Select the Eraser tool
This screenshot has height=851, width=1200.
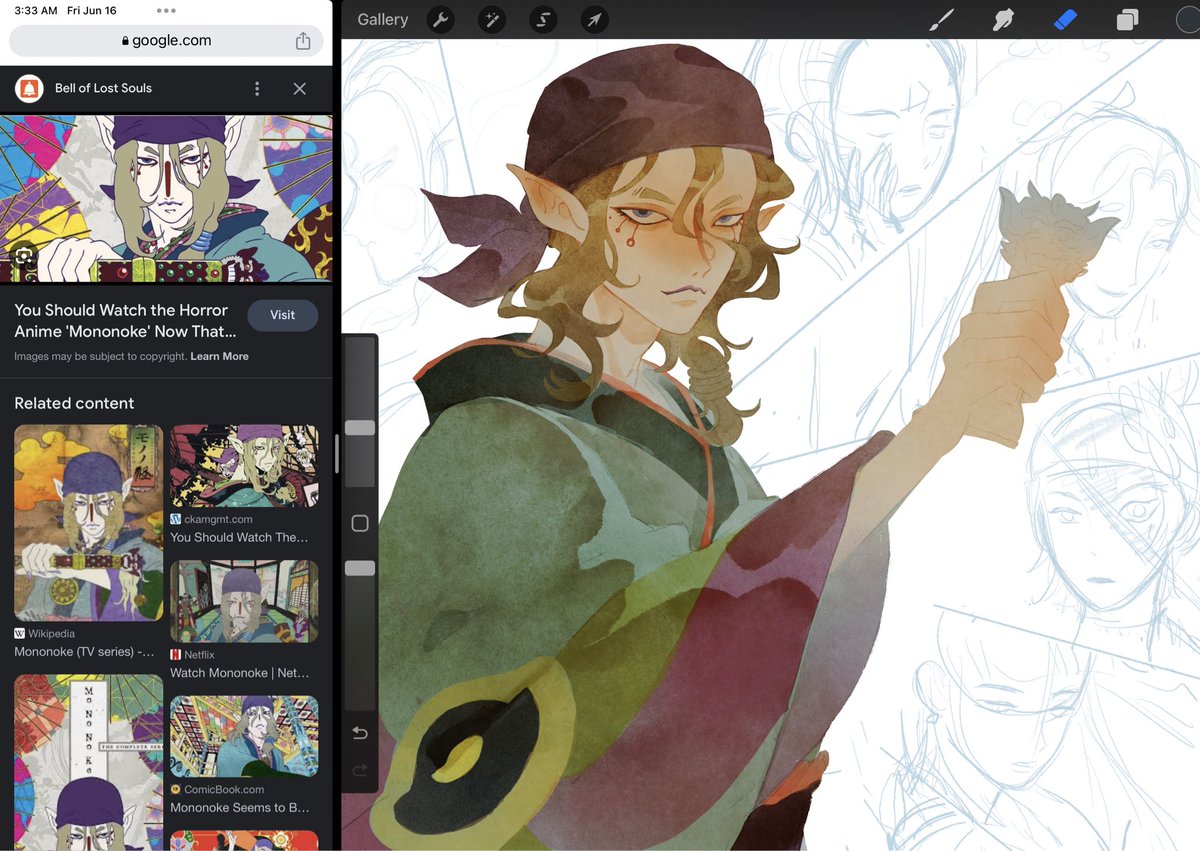(x=1065, y=19)
